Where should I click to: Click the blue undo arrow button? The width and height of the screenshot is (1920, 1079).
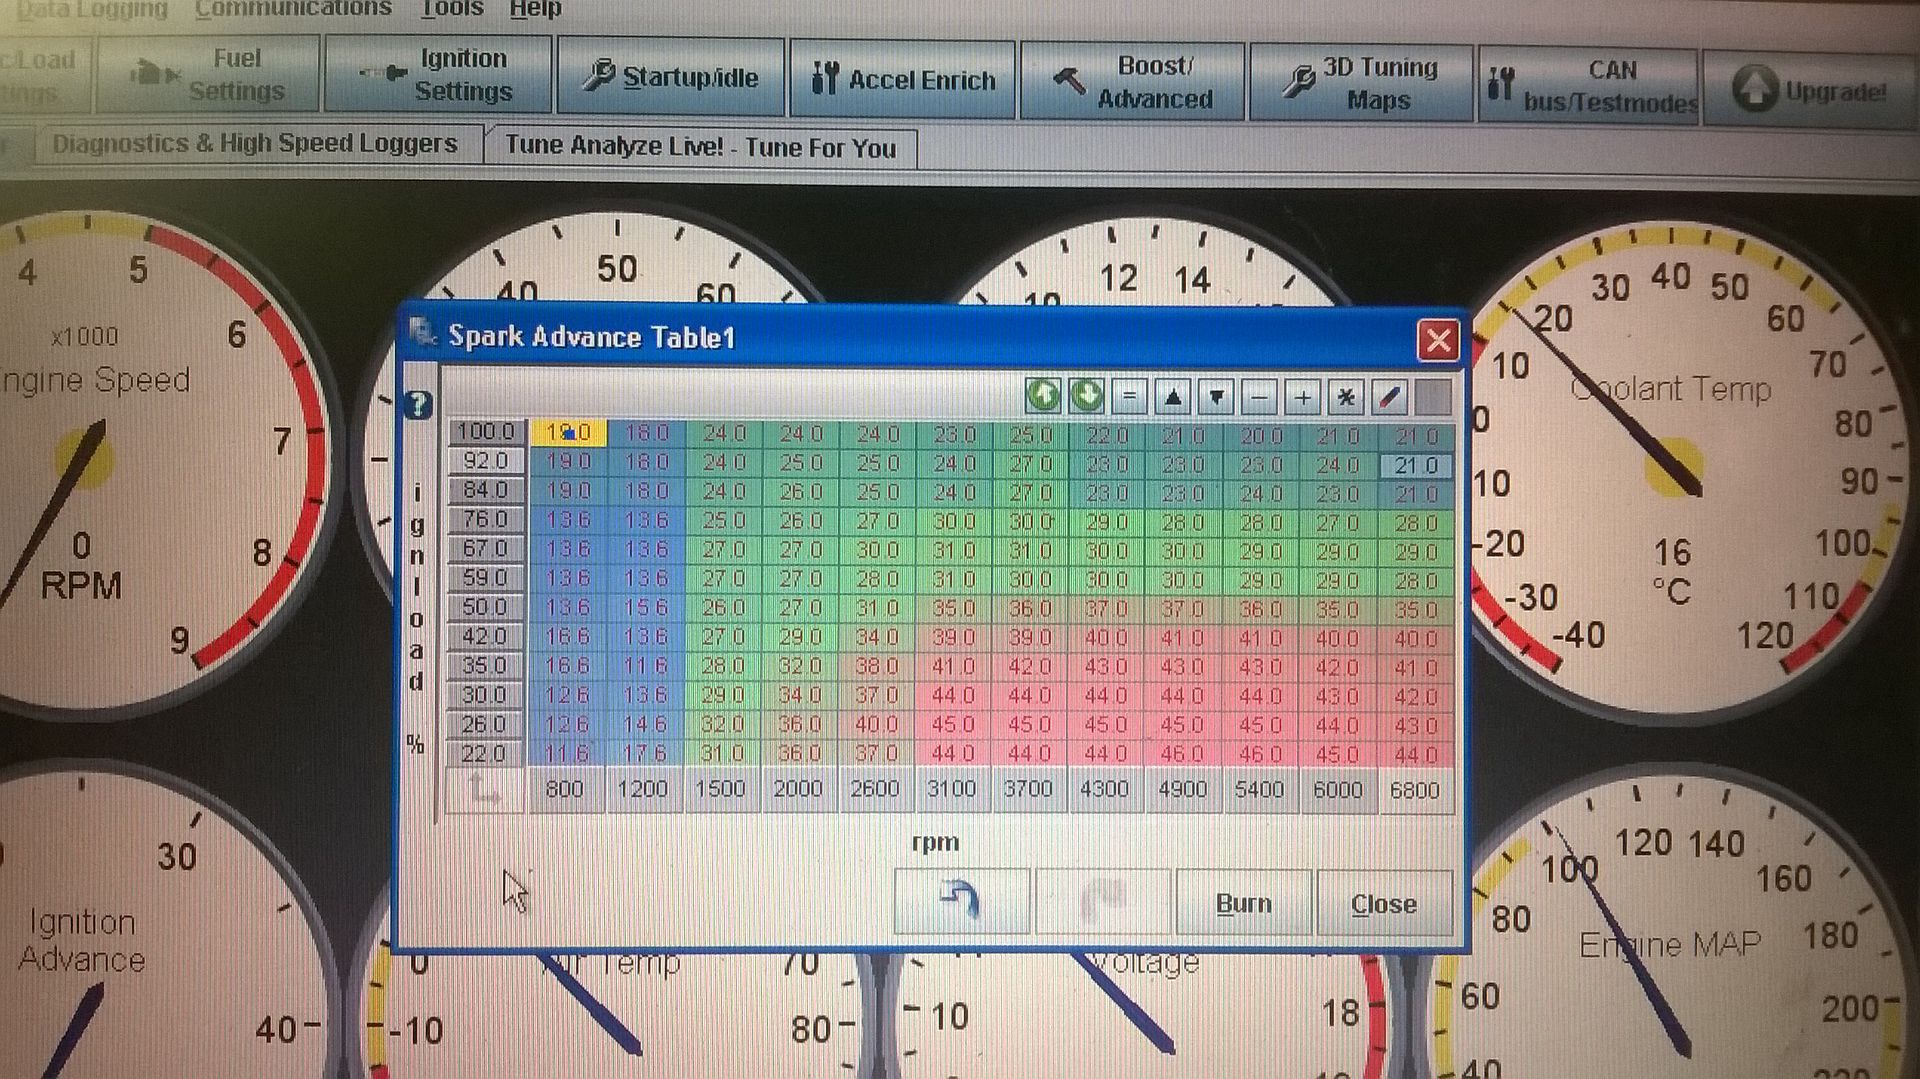961,901
